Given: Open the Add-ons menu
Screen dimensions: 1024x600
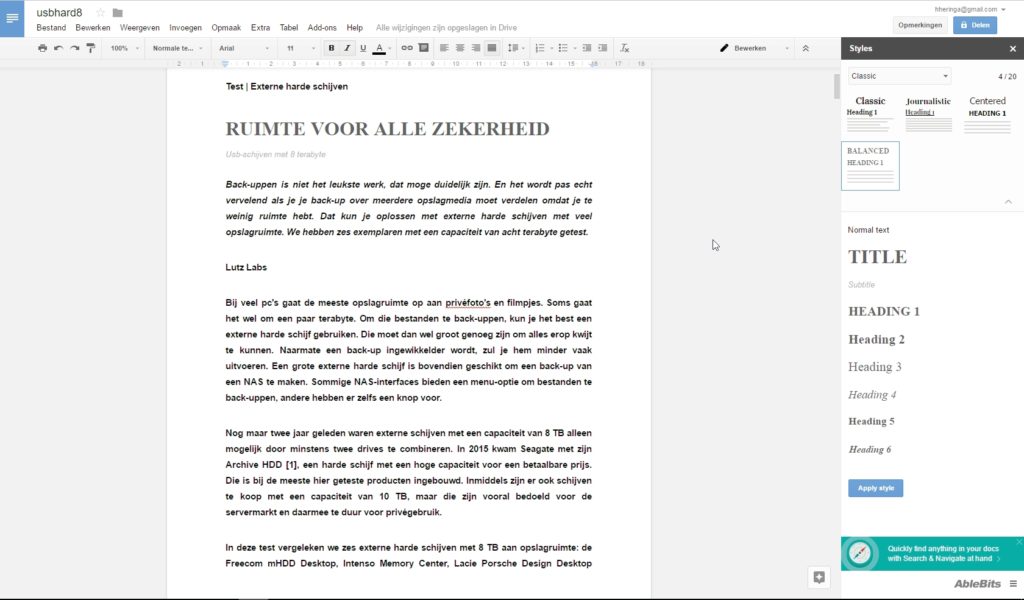Looking at the screenshot, I should click(324, 28).
